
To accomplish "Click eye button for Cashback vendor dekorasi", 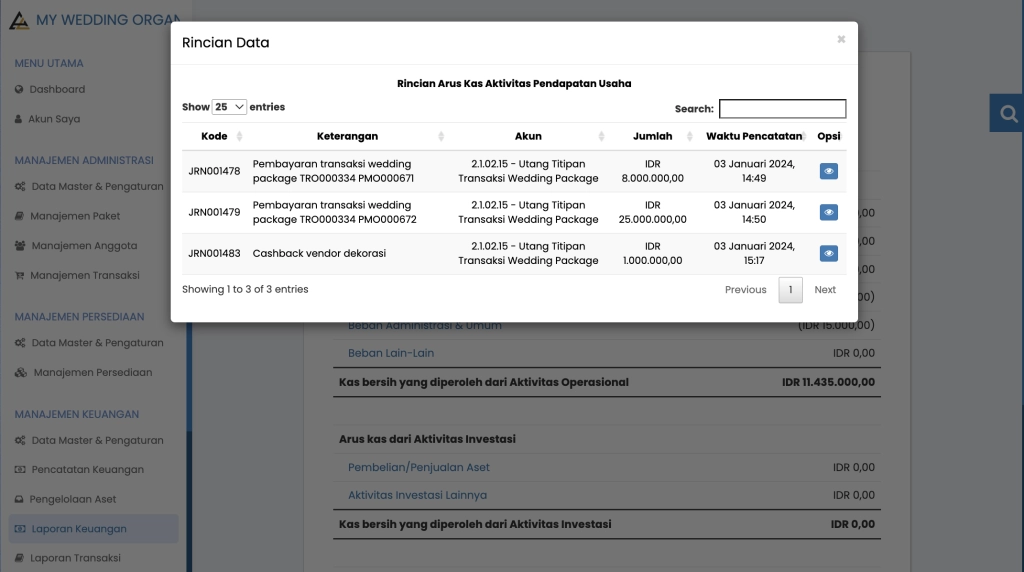I will click(x=828, y=254).
